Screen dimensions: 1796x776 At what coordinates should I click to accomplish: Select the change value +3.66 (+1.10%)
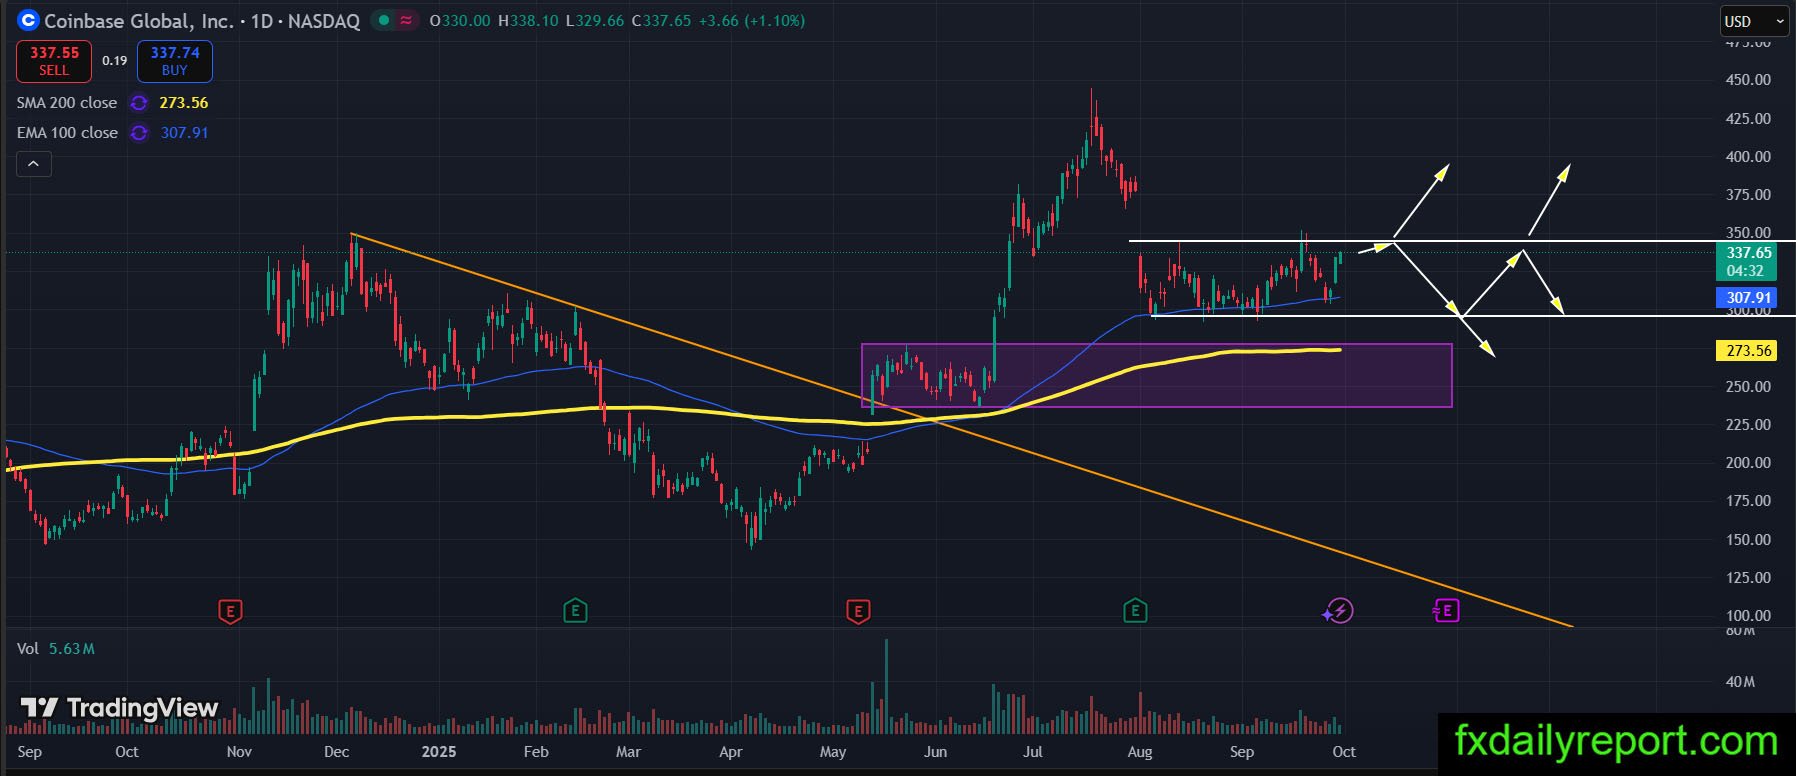coord(754,21)
